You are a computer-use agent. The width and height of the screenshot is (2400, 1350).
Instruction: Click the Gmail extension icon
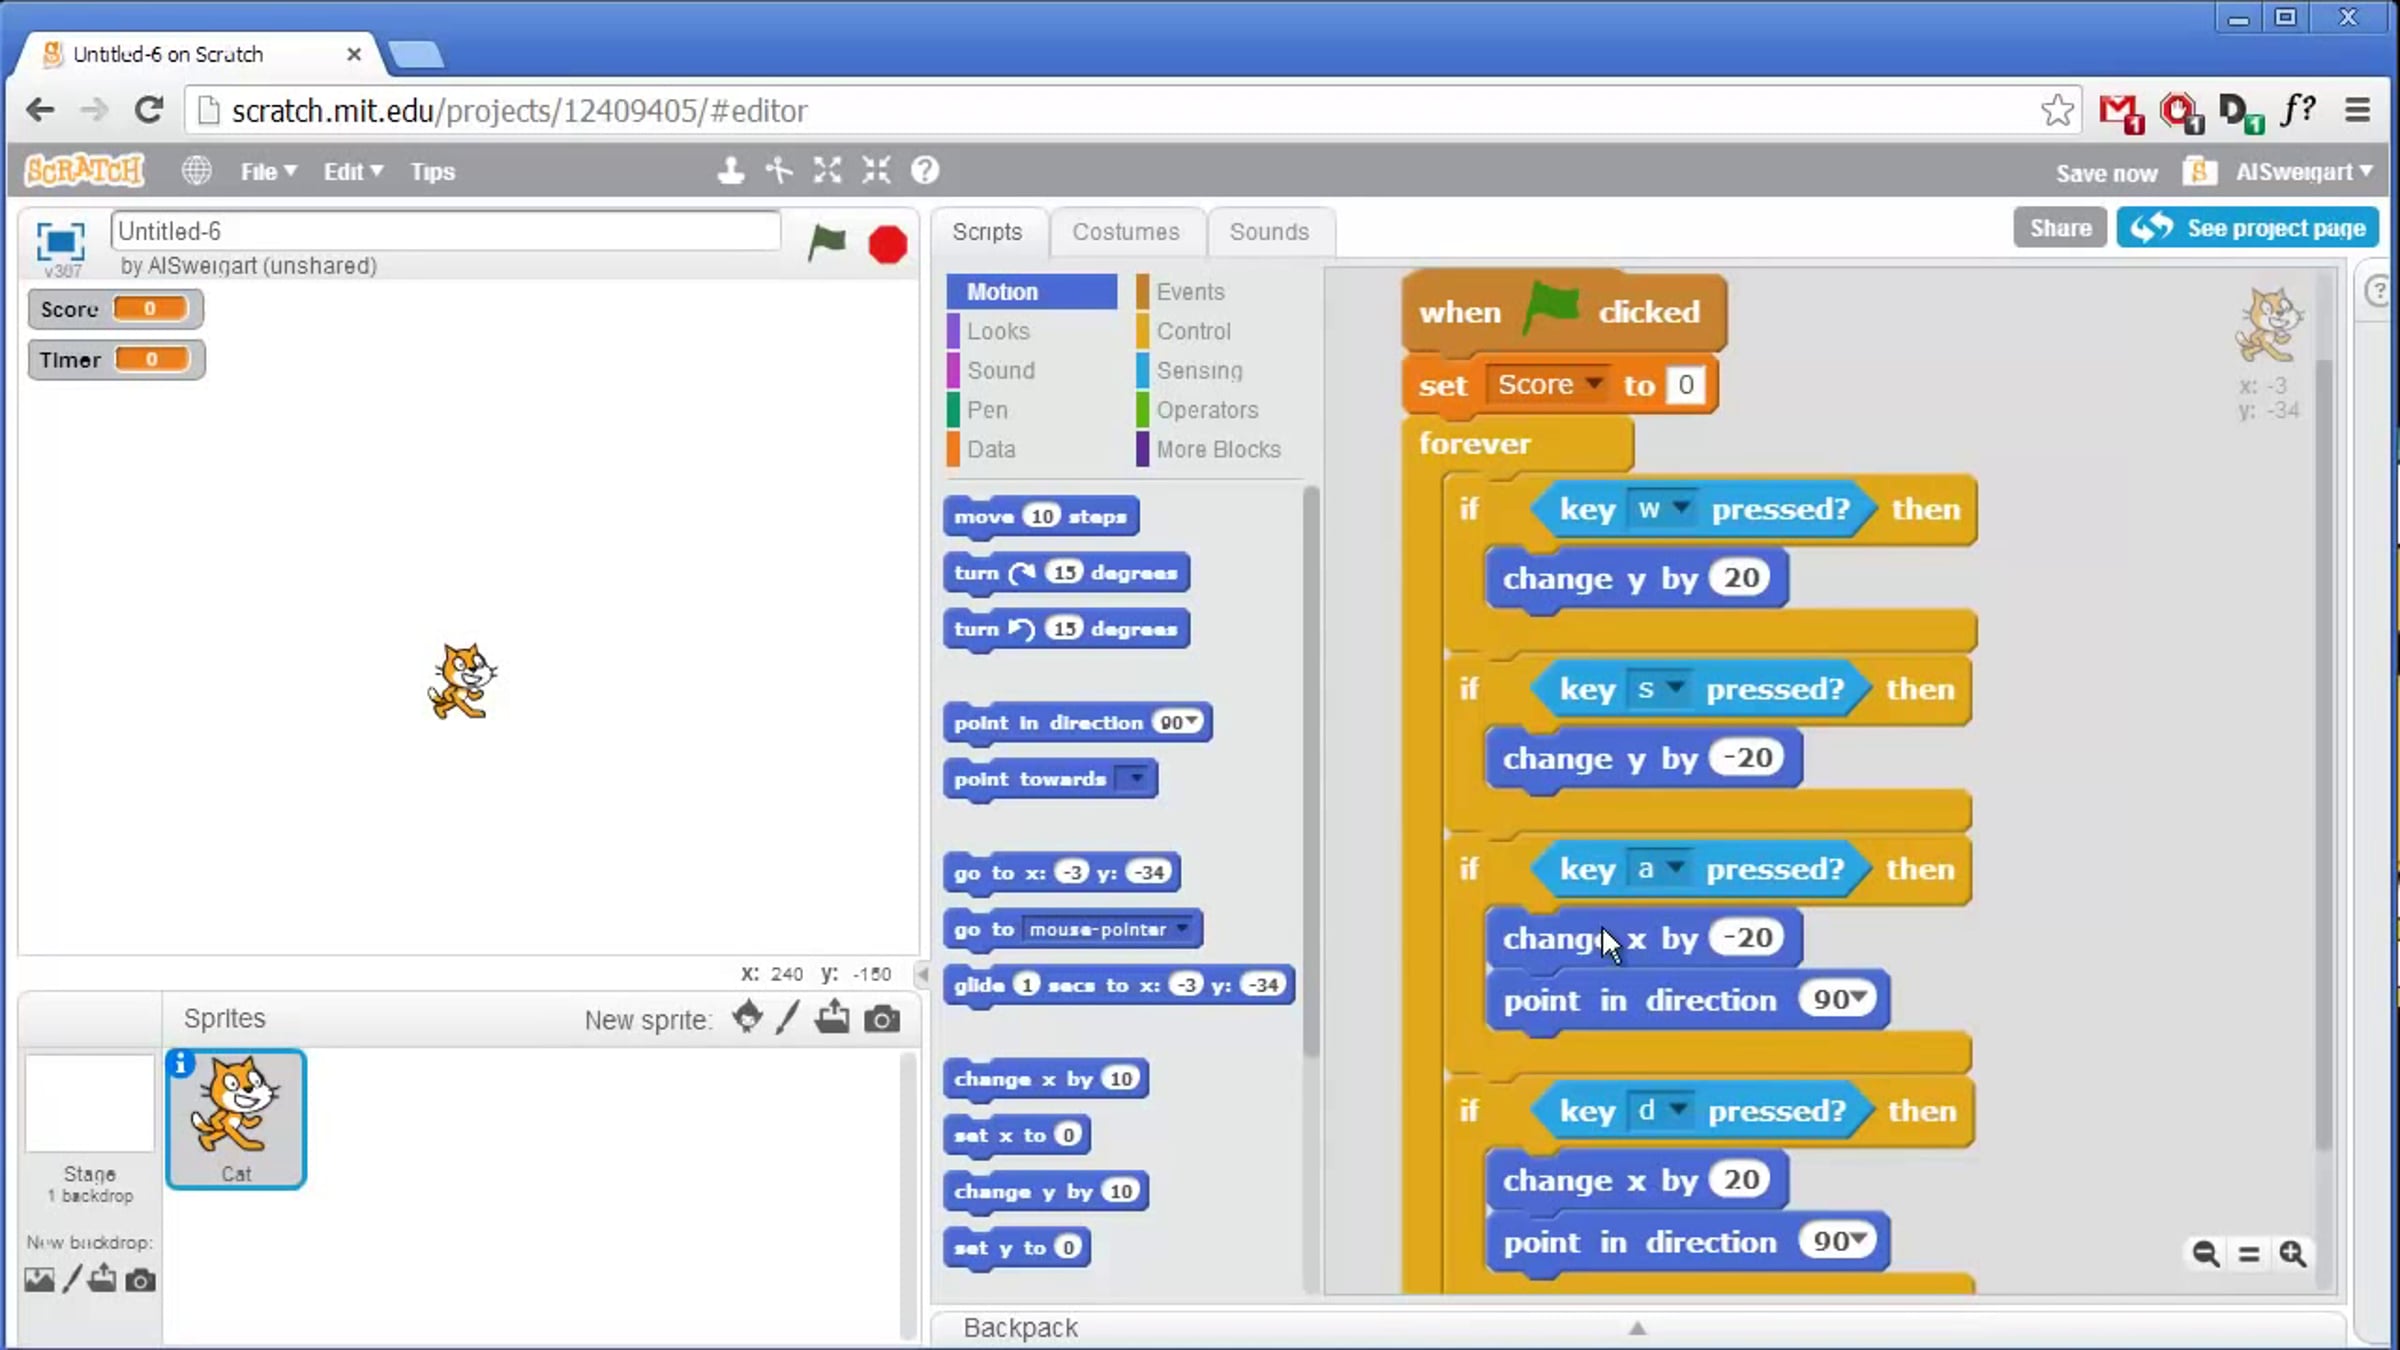point(2119,112)
